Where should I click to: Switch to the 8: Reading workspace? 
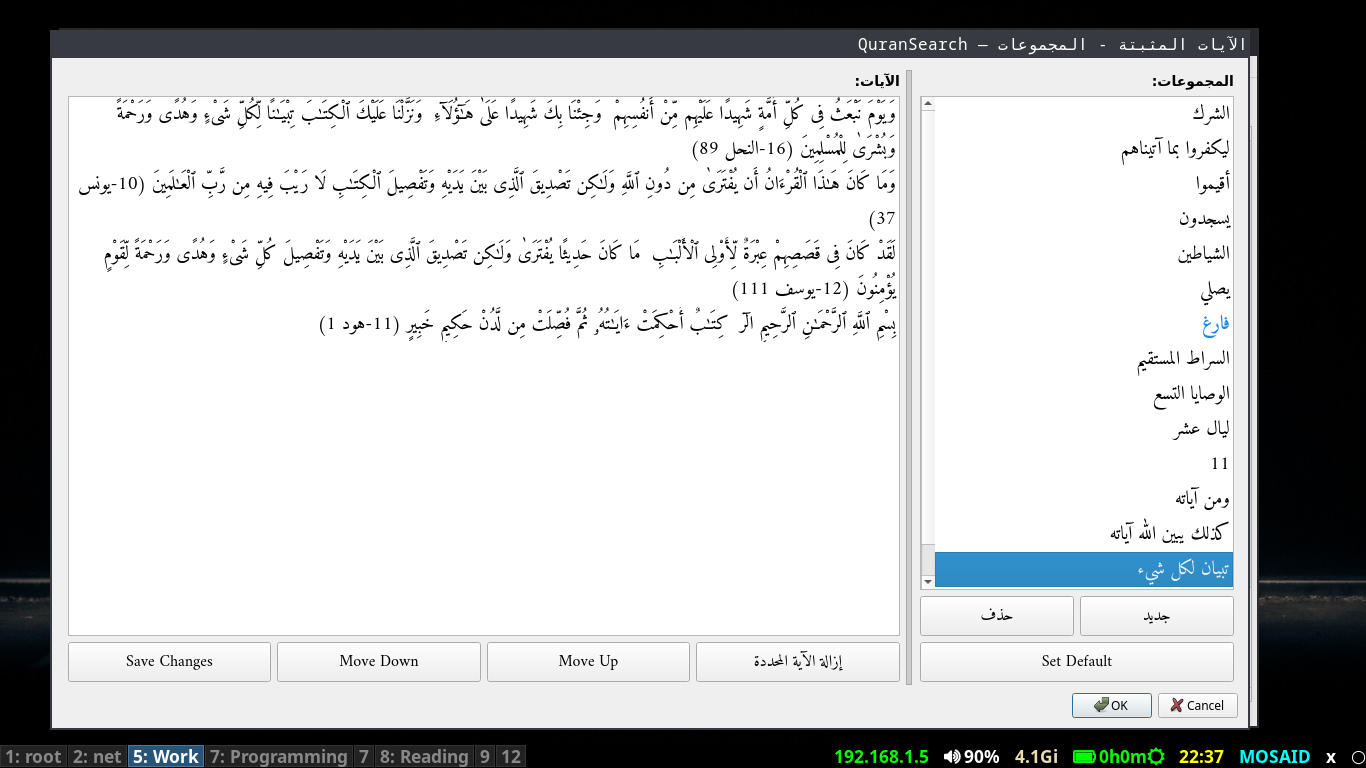(x=424, y=757)
